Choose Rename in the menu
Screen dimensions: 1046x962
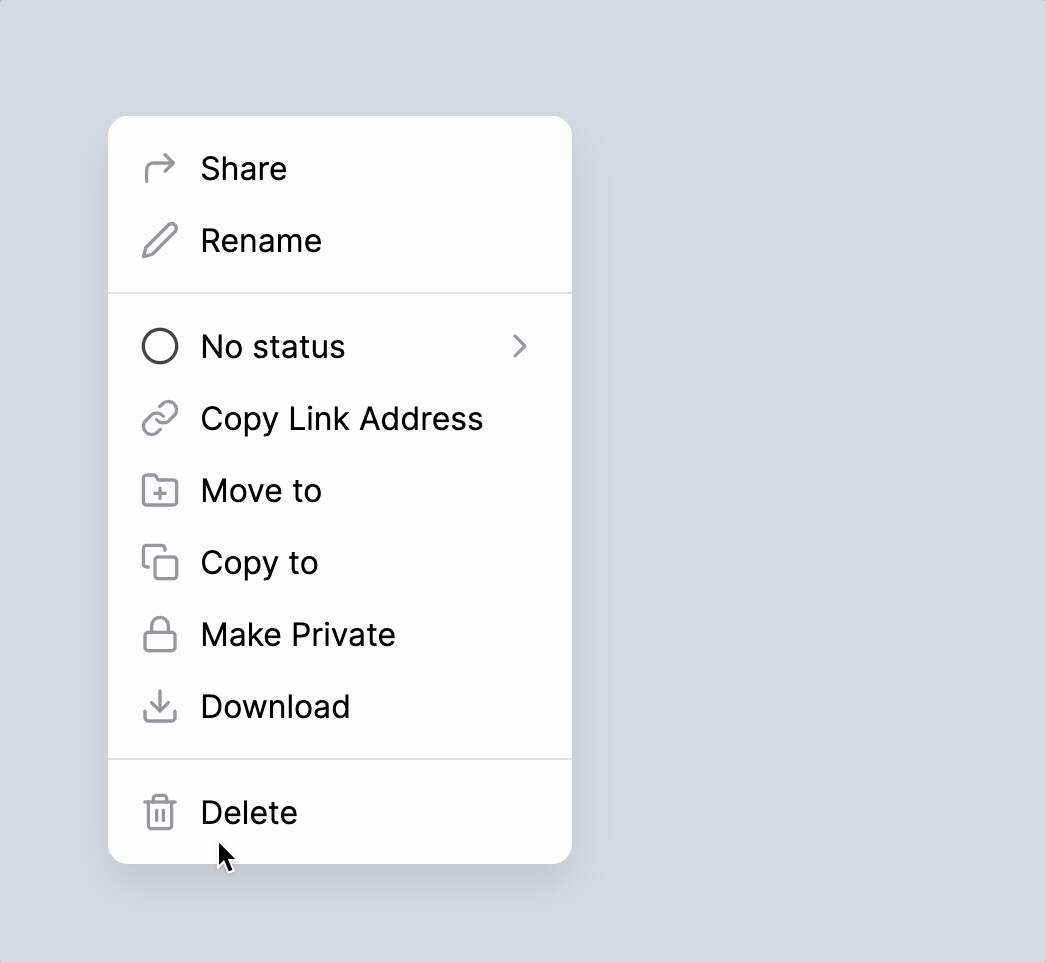pos(340,240)
